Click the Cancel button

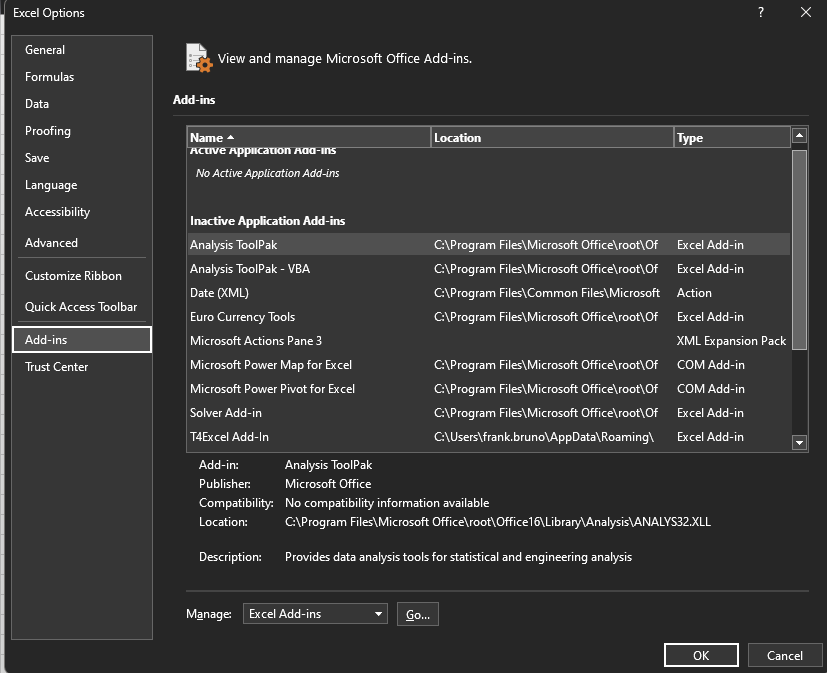tap(784, 655)
